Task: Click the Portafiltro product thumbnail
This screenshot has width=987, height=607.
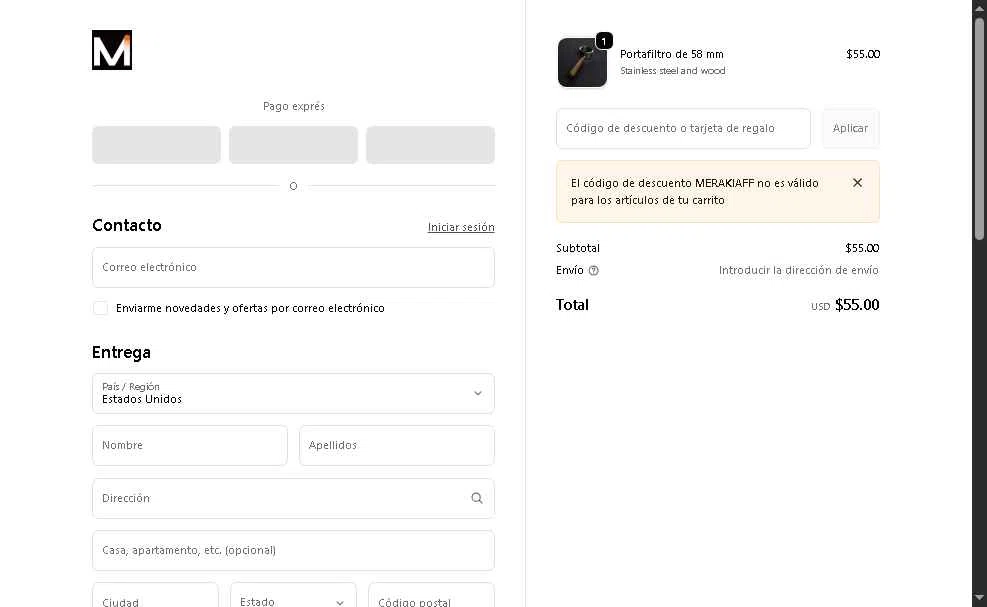Action: [x=582, y=62]
